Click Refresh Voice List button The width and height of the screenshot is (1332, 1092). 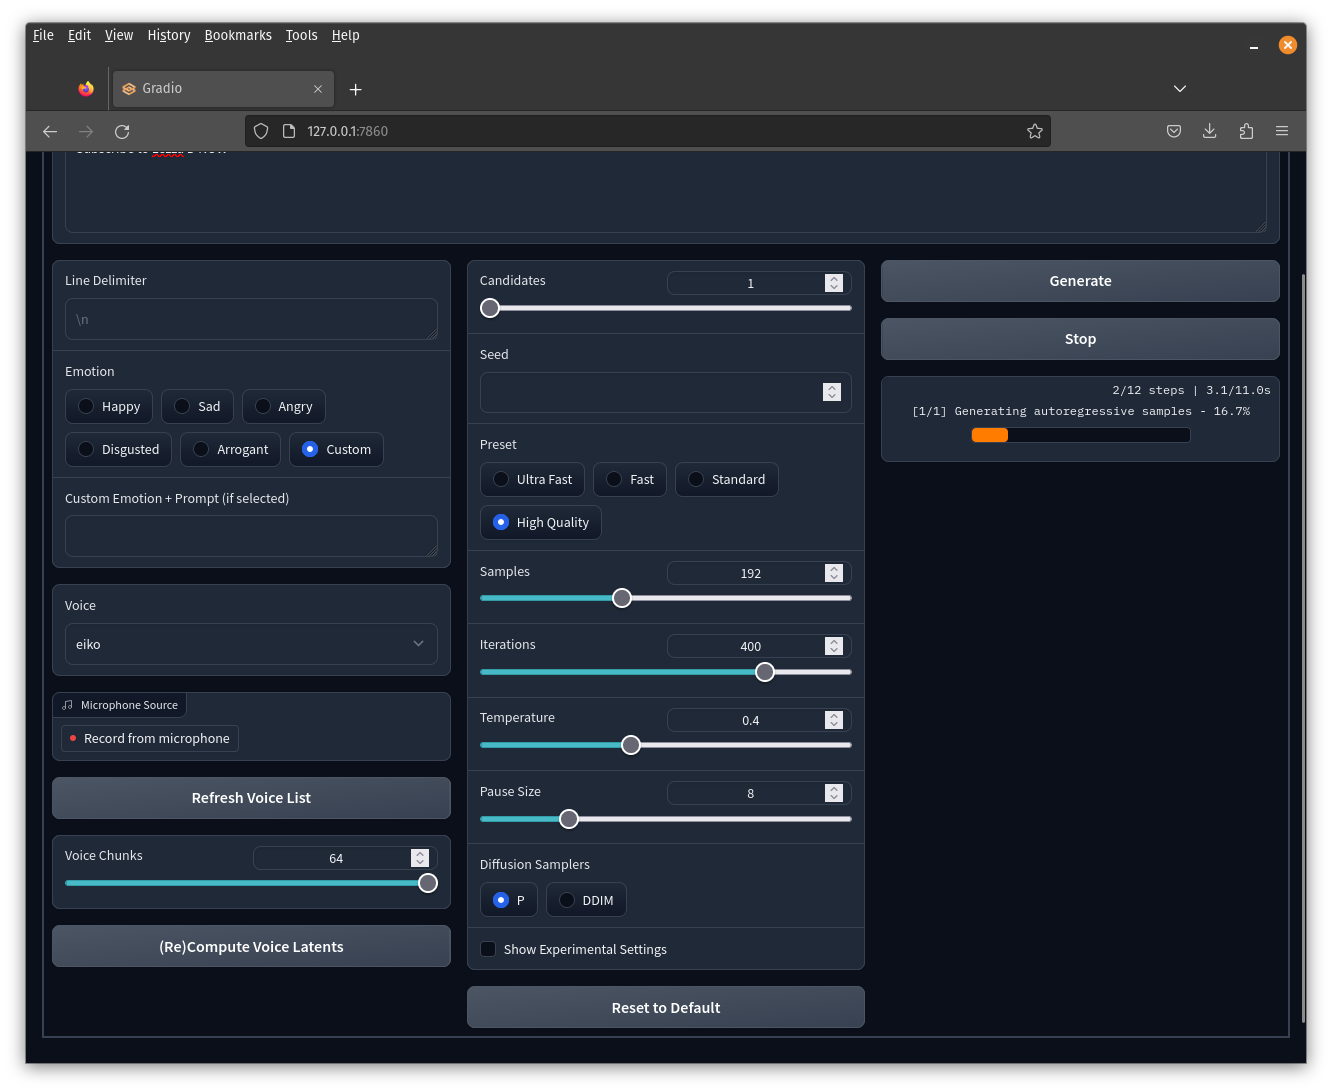(251, 798)
